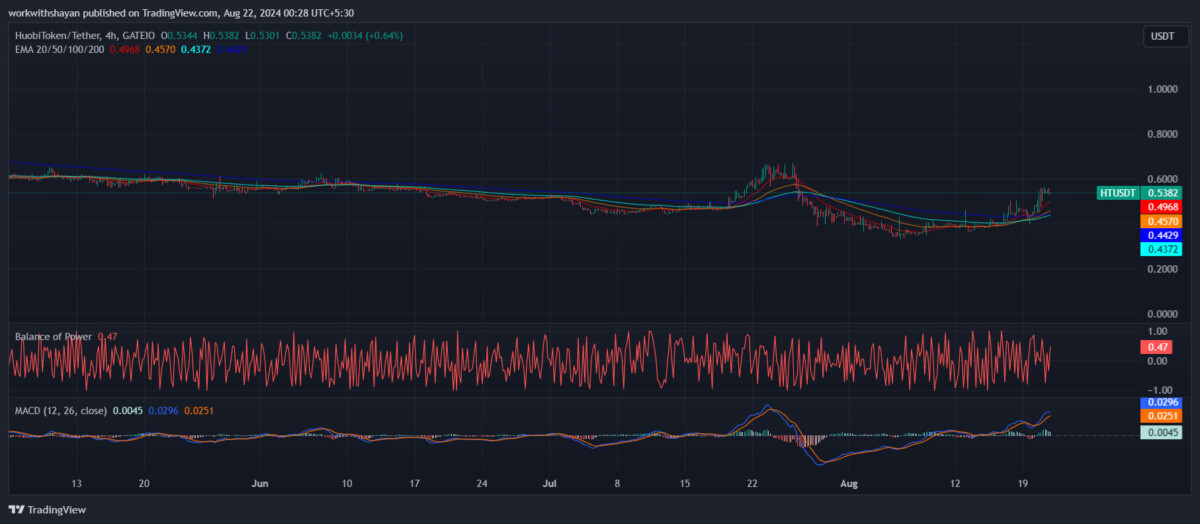Click the Jul marker on time axis
This screenshot has height=524, width=1200.
[x=550, y=484]
